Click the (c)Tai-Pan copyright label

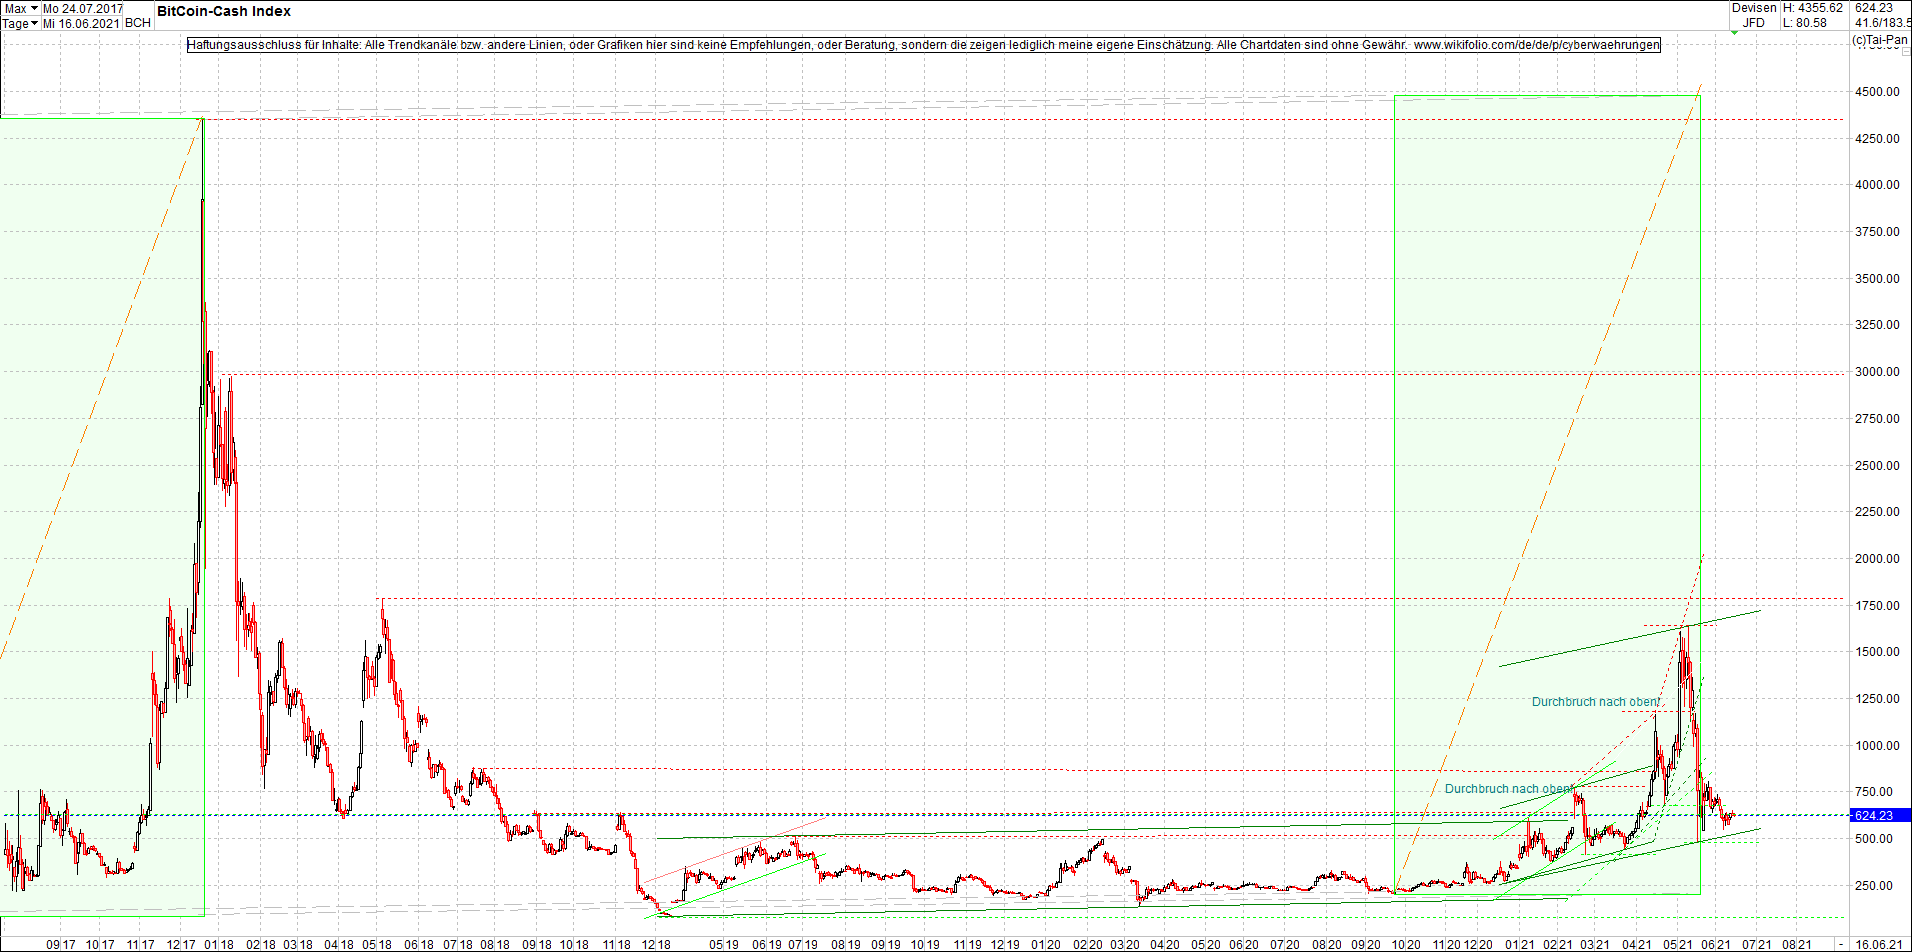[1880, 40]
